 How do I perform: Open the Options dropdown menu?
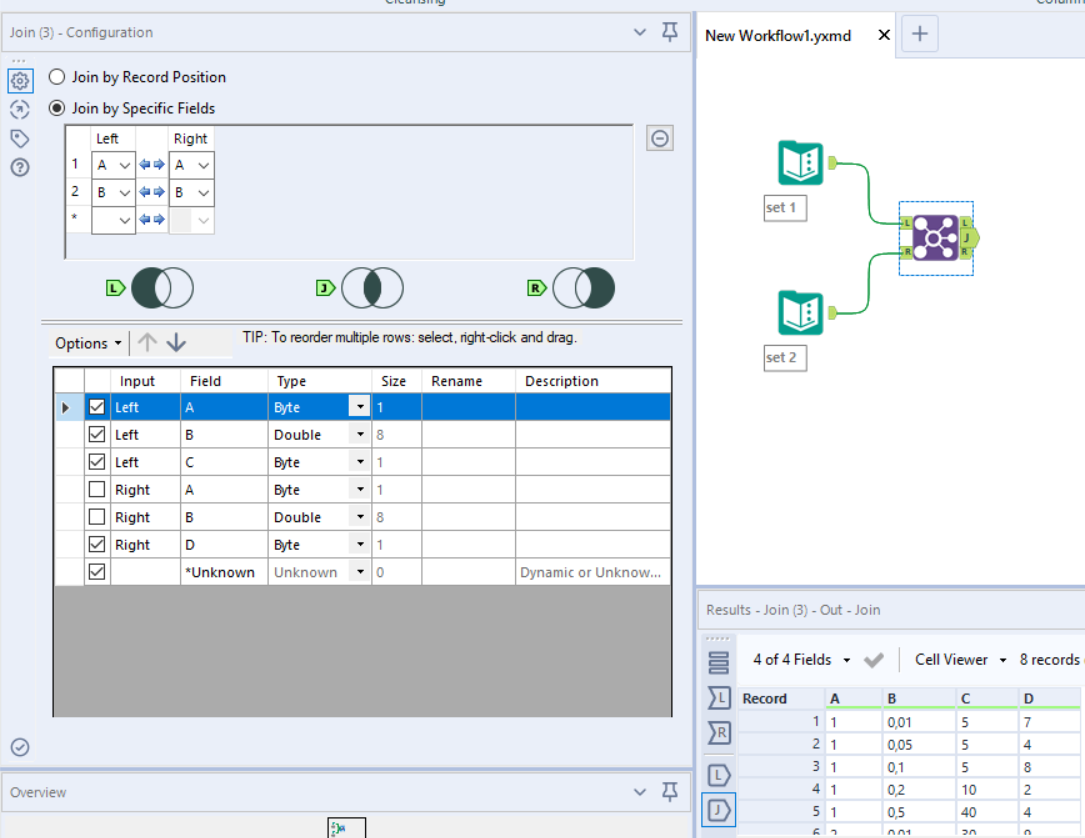tap(88, 343)
